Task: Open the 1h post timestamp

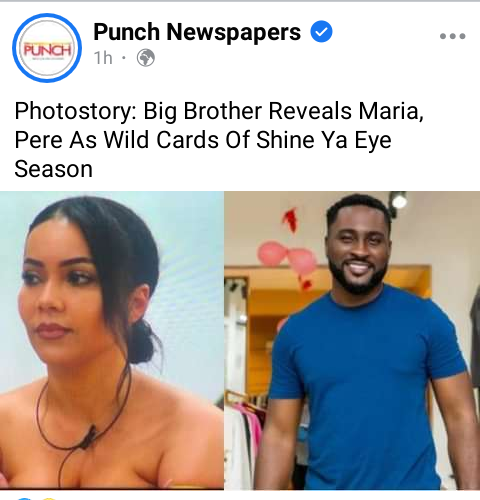Action: pos(103,58)
